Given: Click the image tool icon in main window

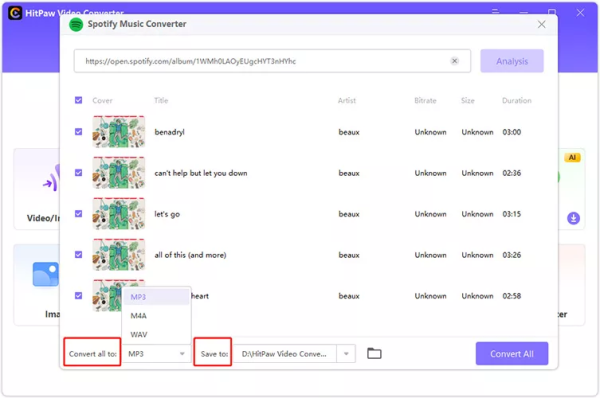Looking at the screenshot, I should point(46,274).
